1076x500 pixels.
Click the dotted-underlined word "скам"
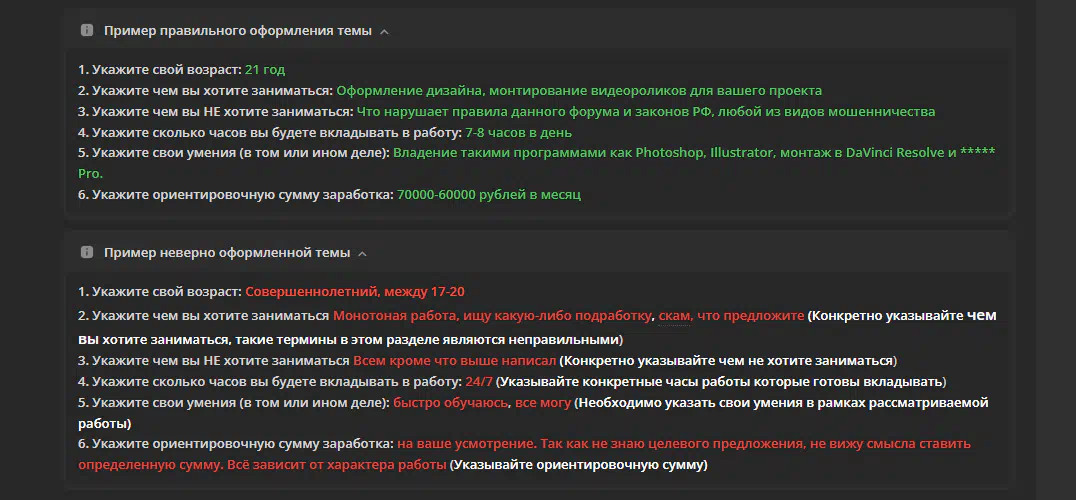point(675,316)
